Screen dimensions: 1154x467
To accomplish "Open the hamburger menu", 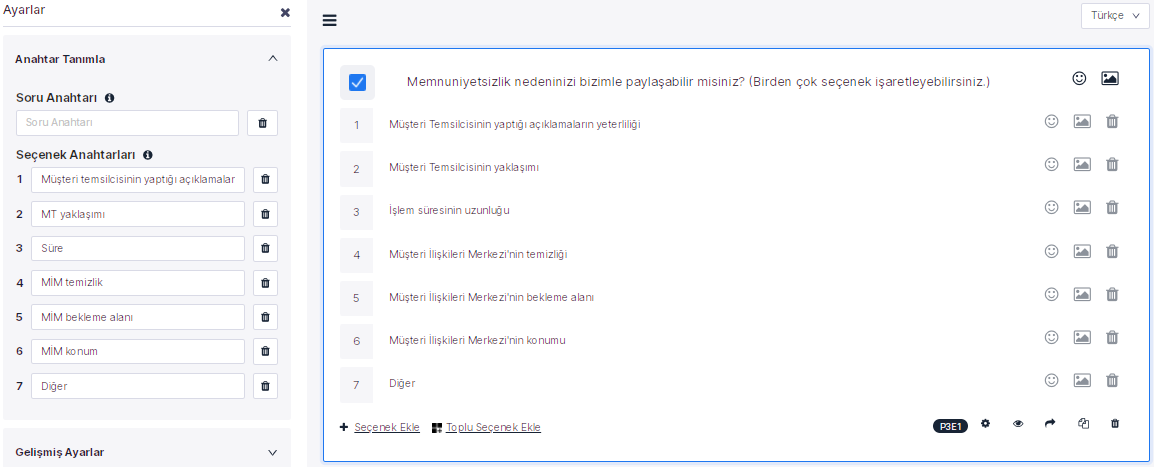I will pos(330,20).
